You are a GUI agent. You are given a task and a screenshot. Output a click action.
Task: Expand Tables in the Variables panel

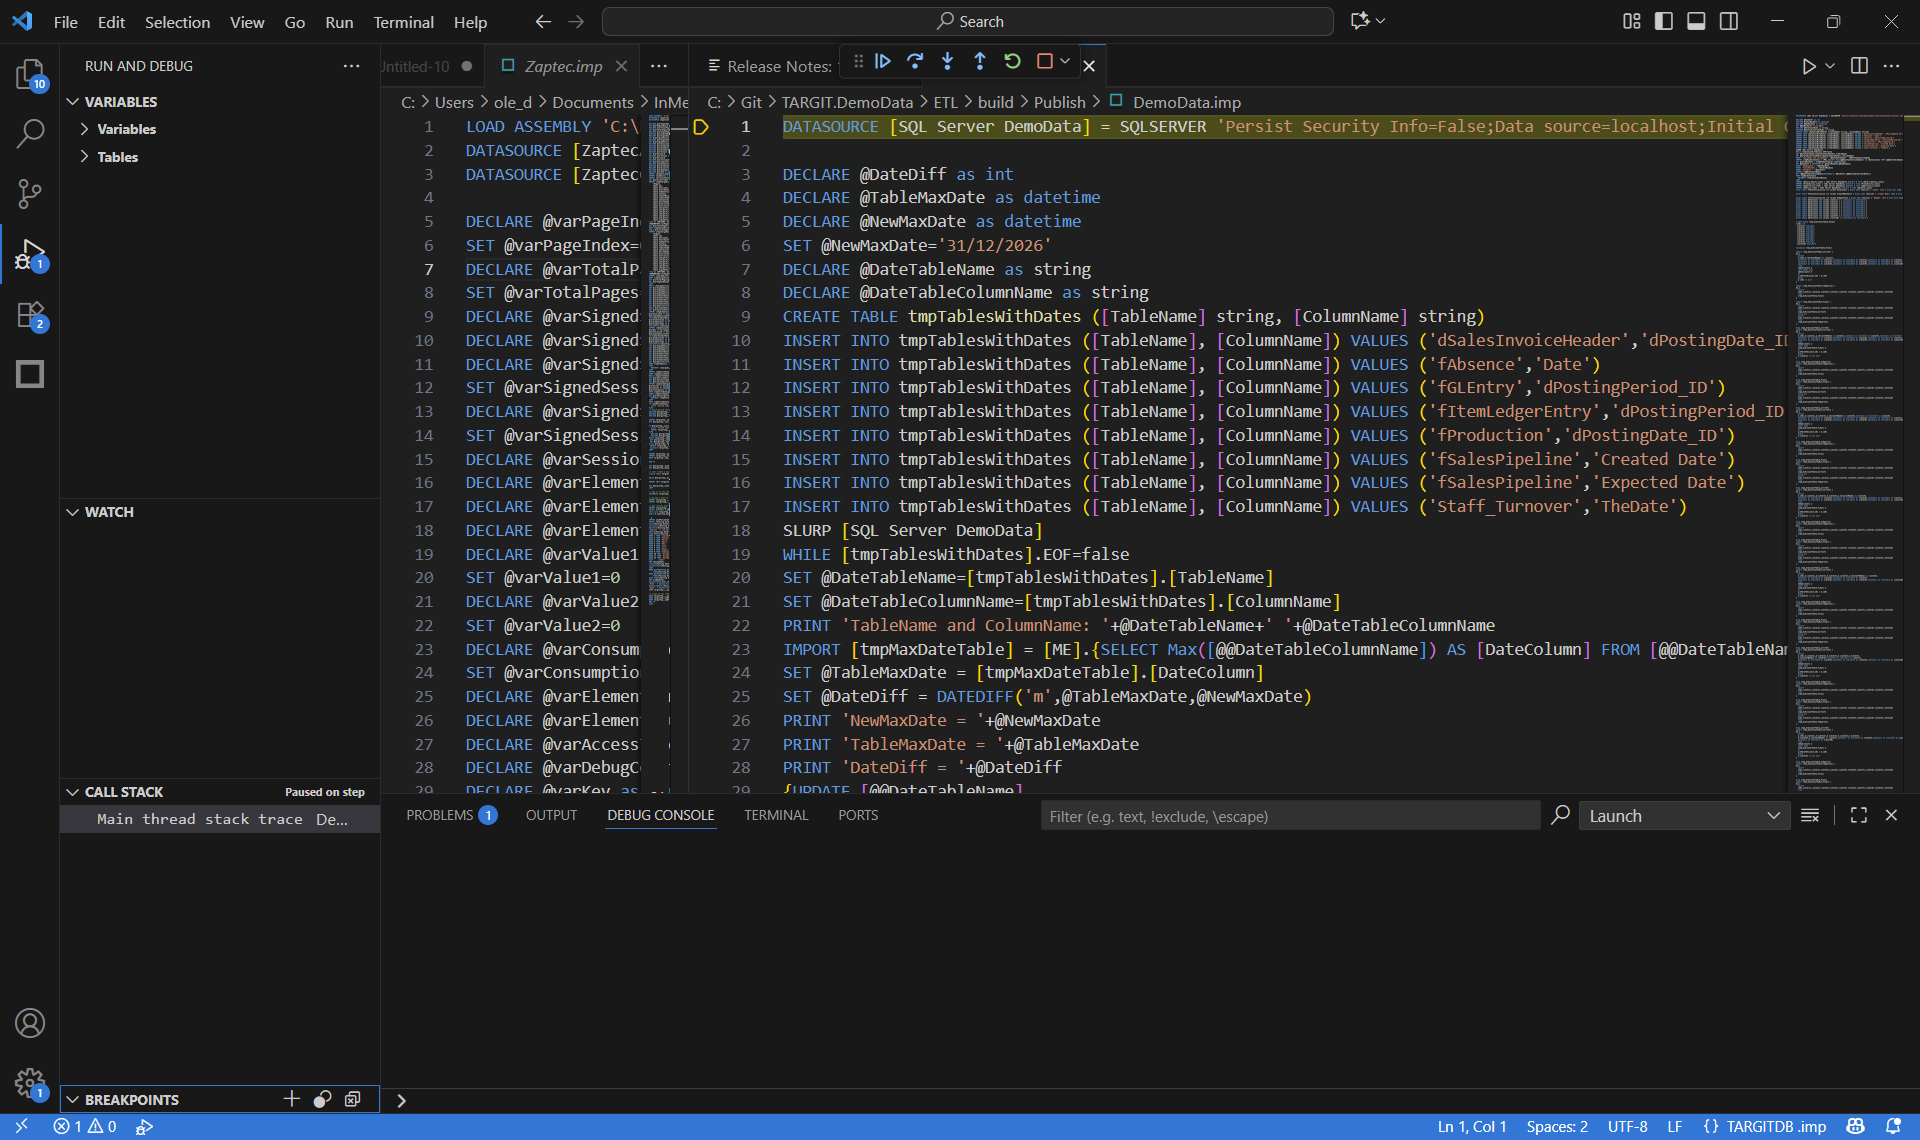(120, 157)
